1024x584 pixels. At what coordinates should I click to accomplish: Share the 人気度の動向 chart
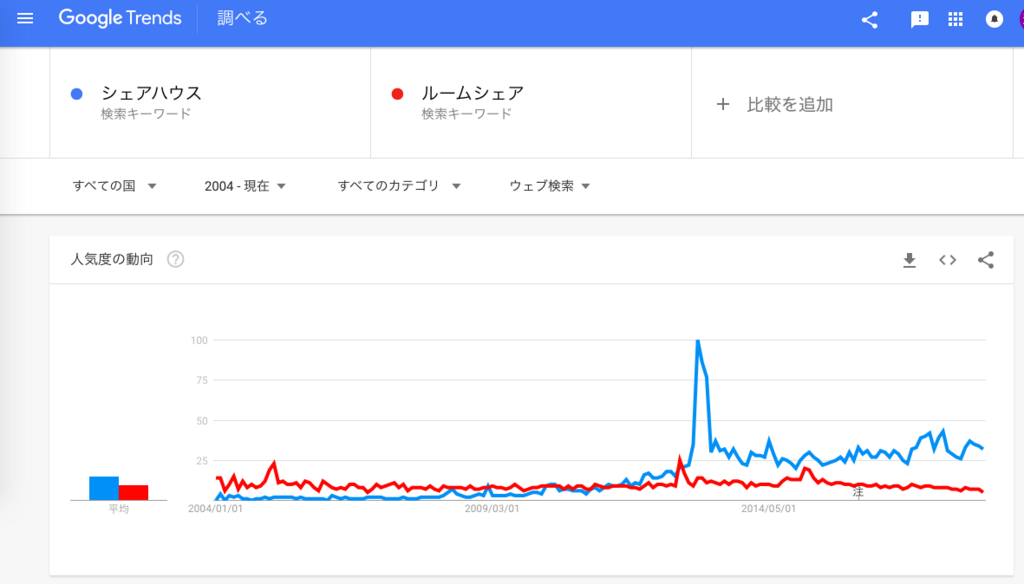986,260
